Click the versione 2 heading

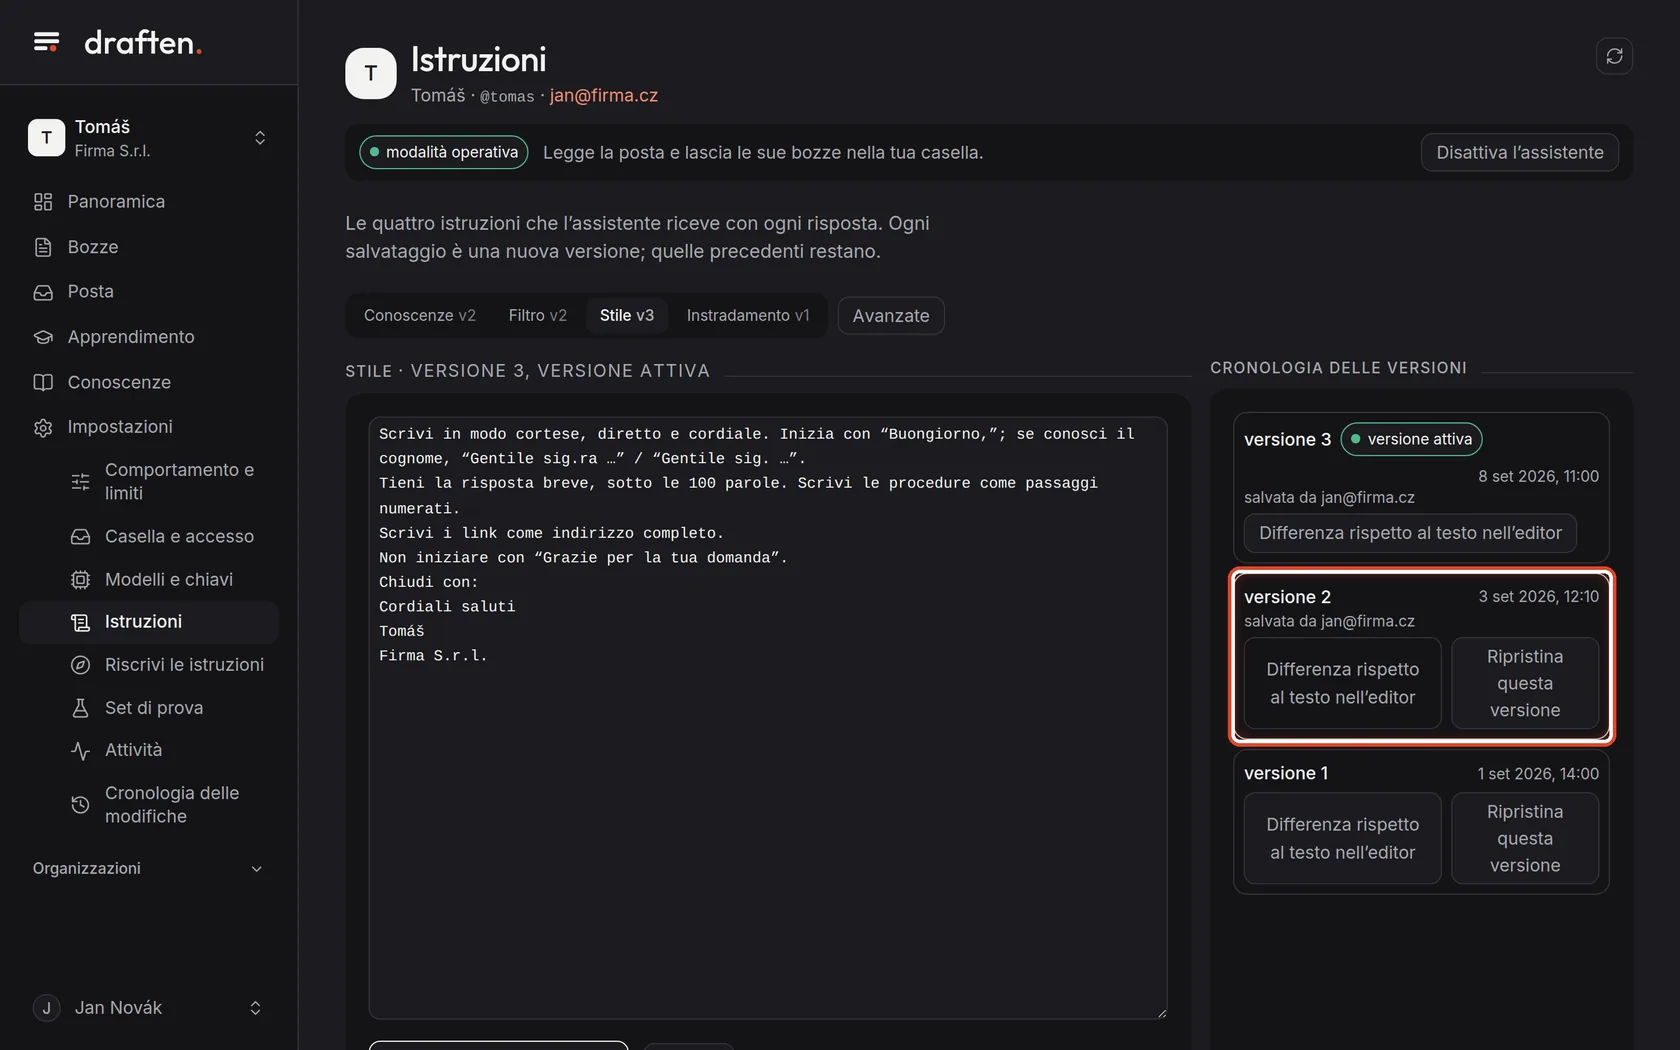pos(1287,597)
